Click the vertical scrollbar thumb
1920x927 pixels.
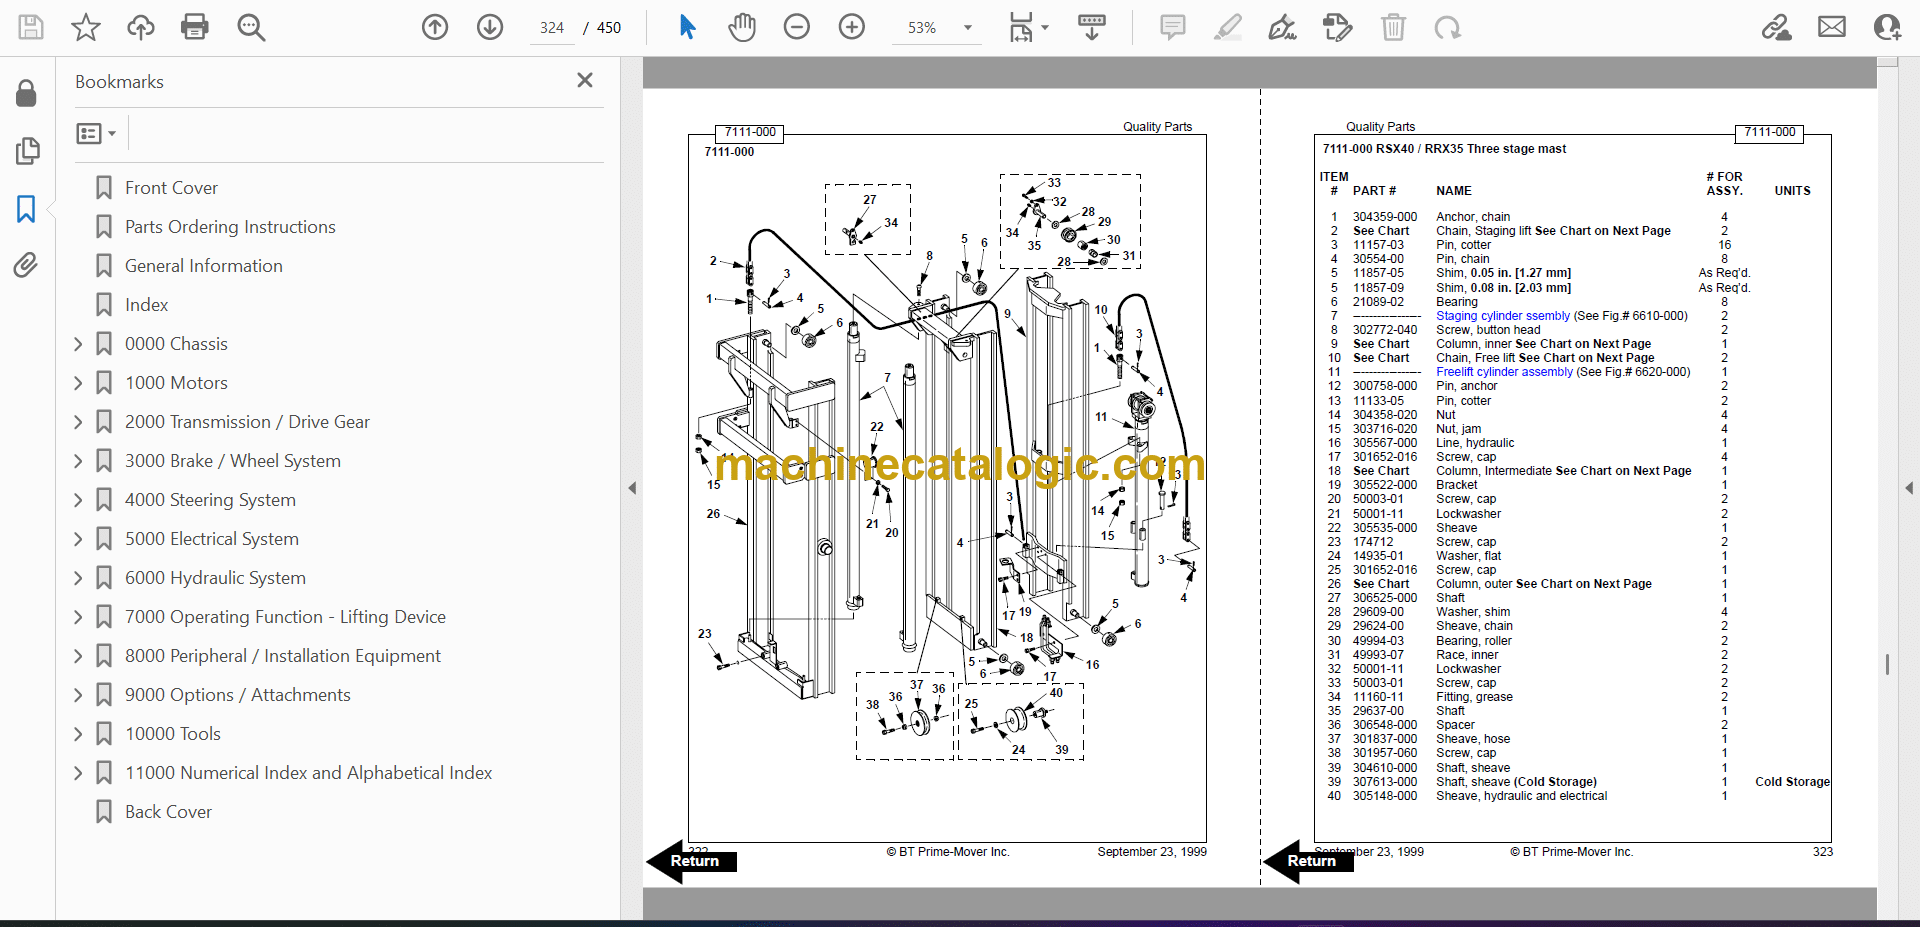(1887, 664)
